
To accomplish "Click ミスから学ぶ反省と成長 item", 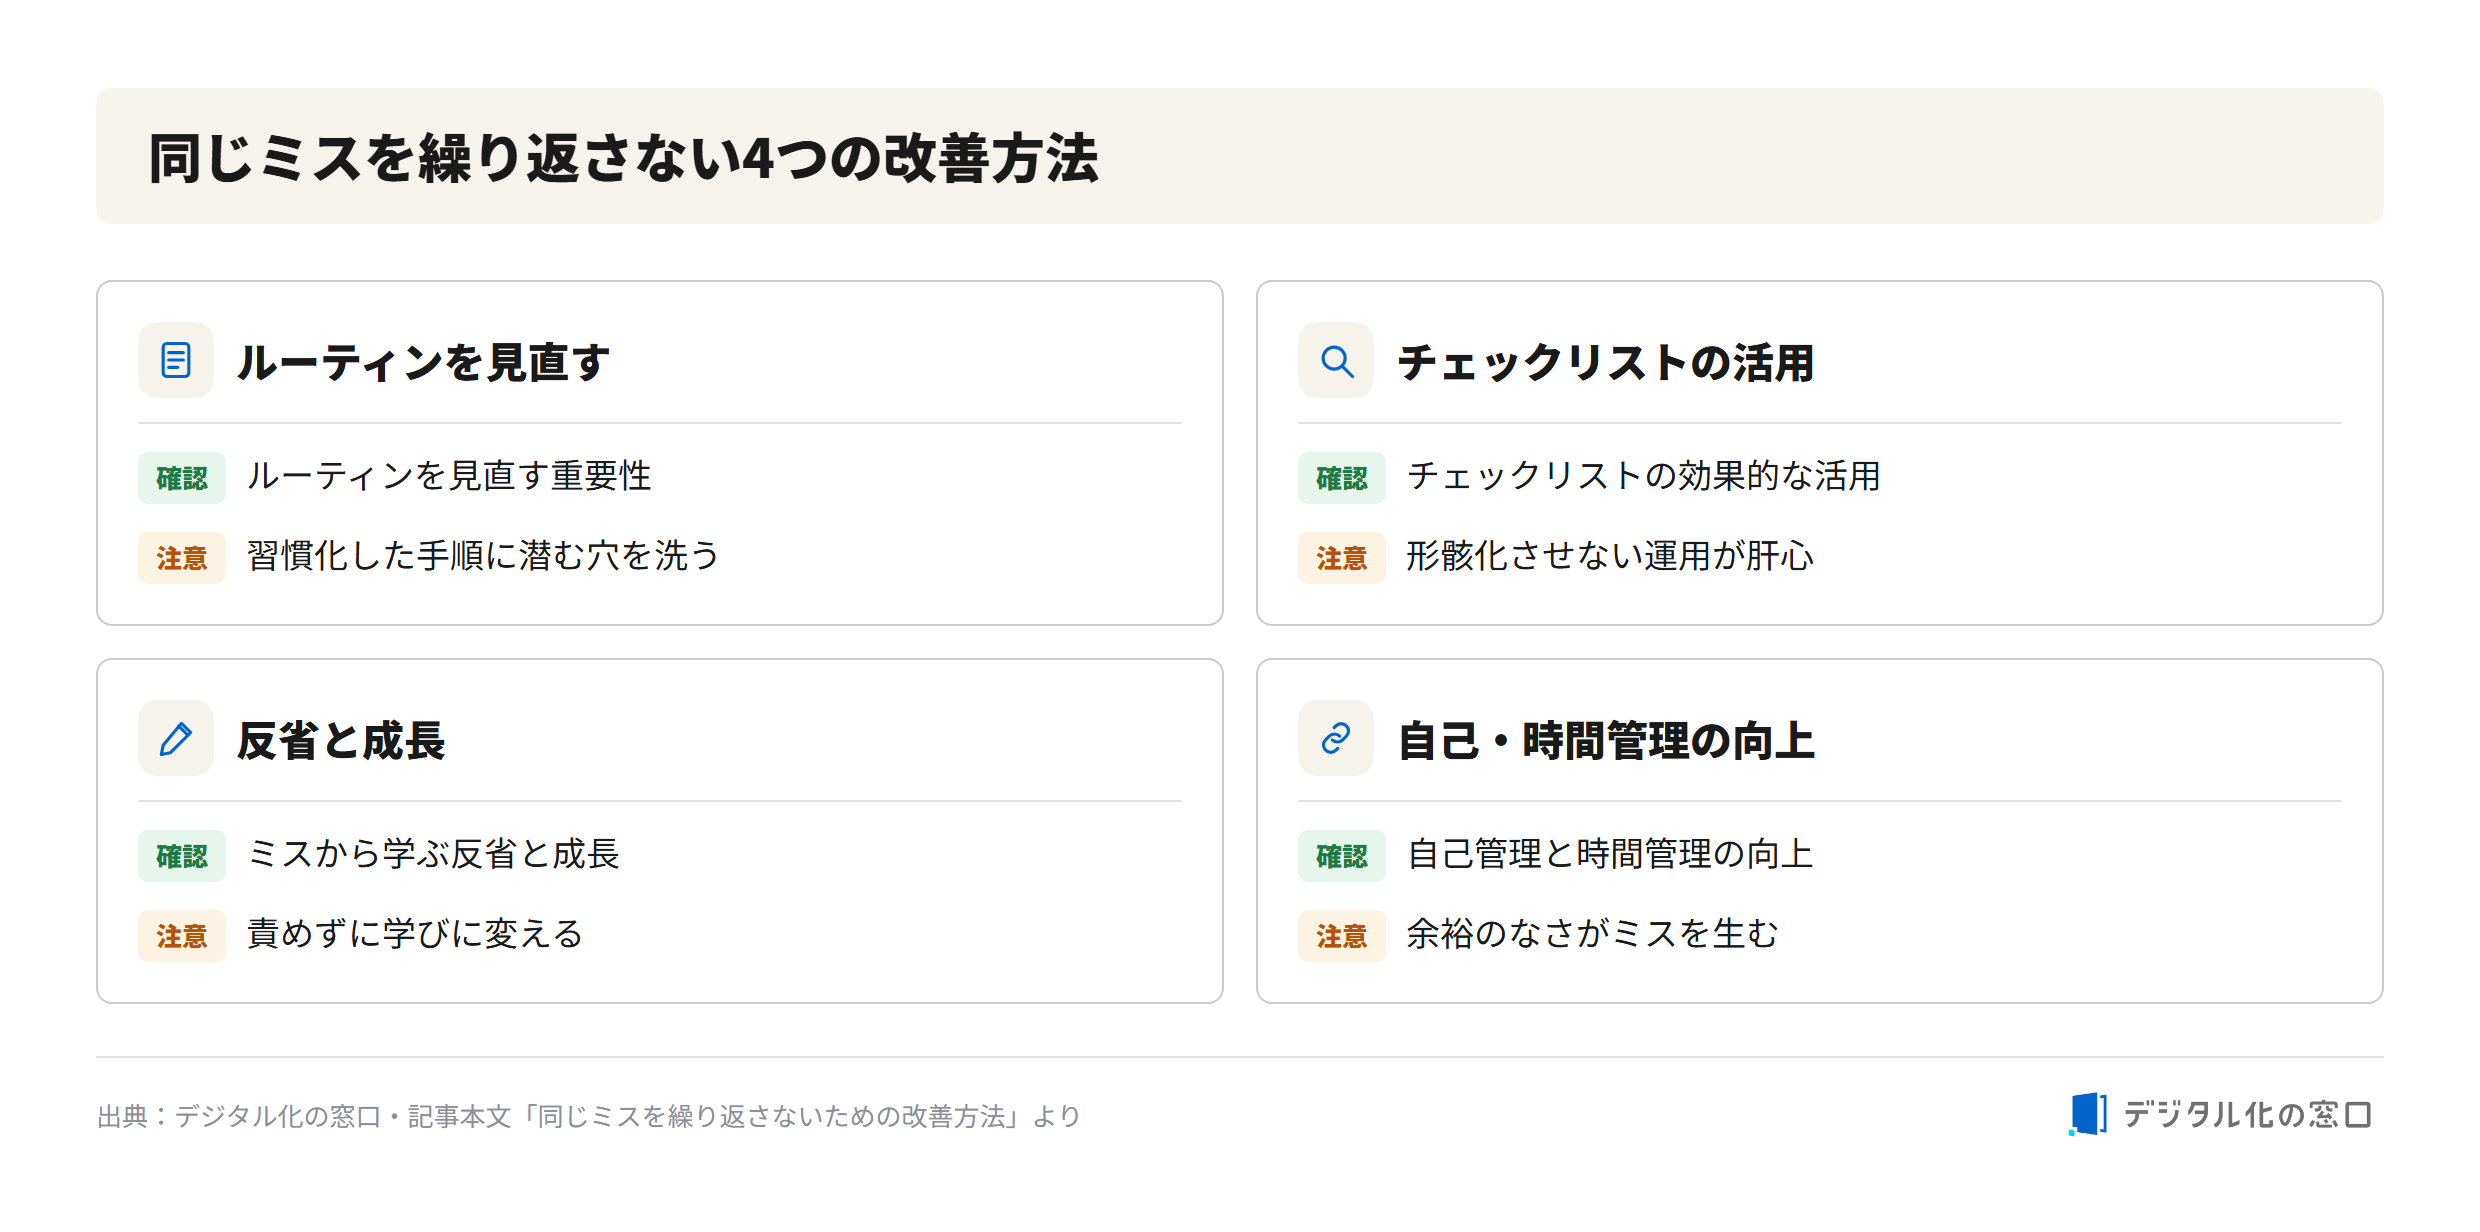I will [433, 854].
